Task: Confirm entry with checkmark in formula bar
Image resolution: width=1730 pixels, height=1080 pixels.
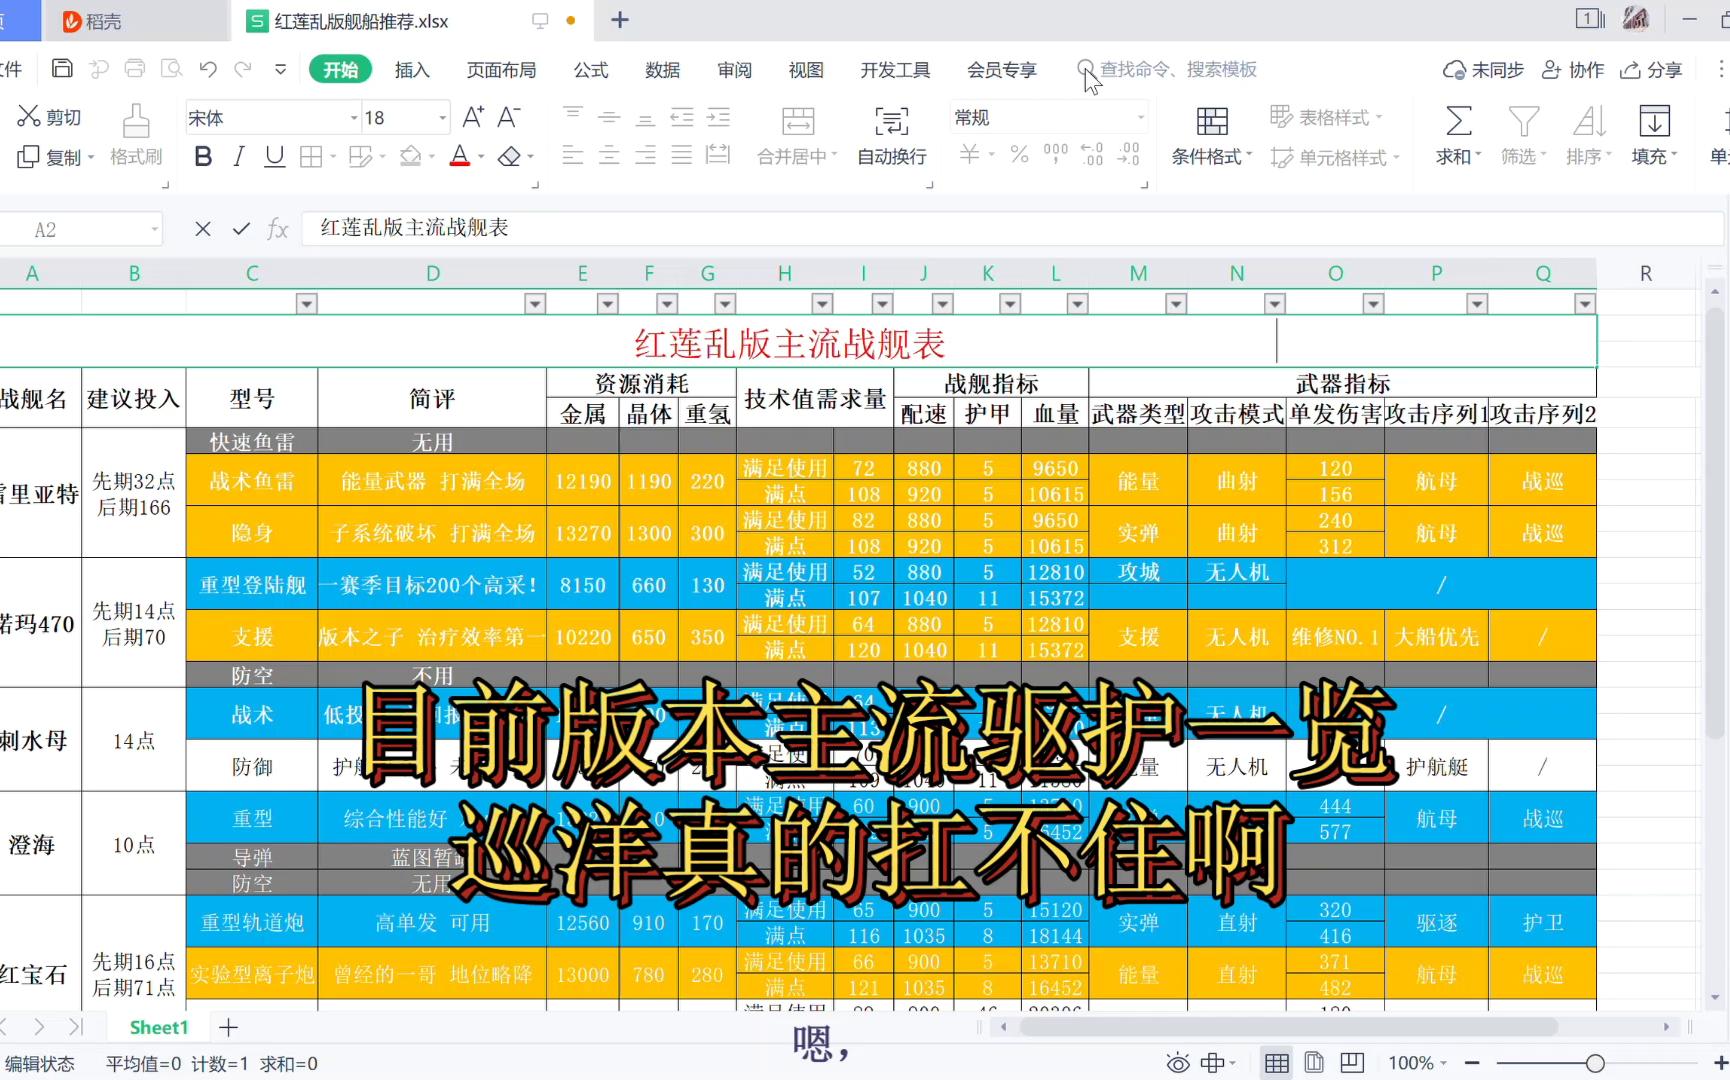Action: tap(241, 229)
